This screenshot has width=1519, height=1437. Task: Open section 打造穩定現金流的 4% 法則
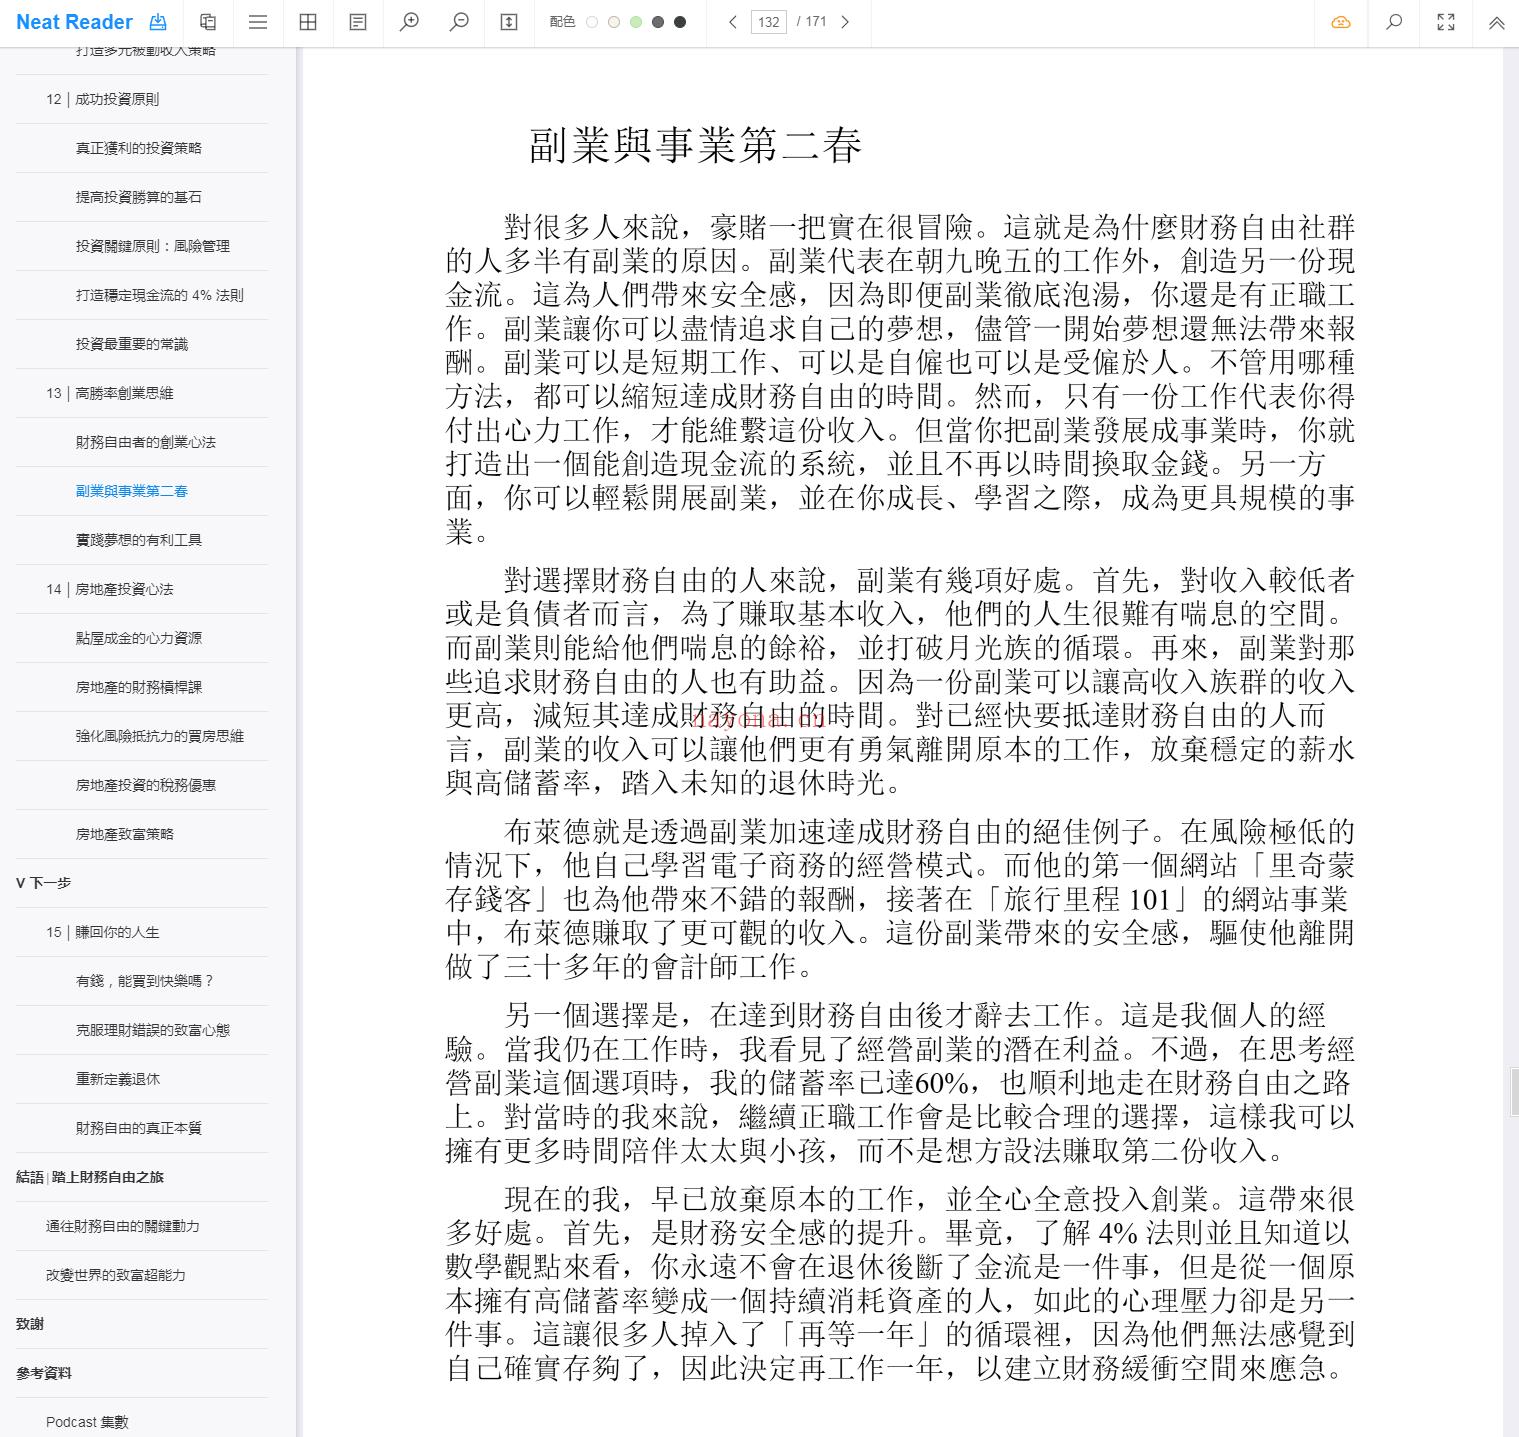(160, 295)
